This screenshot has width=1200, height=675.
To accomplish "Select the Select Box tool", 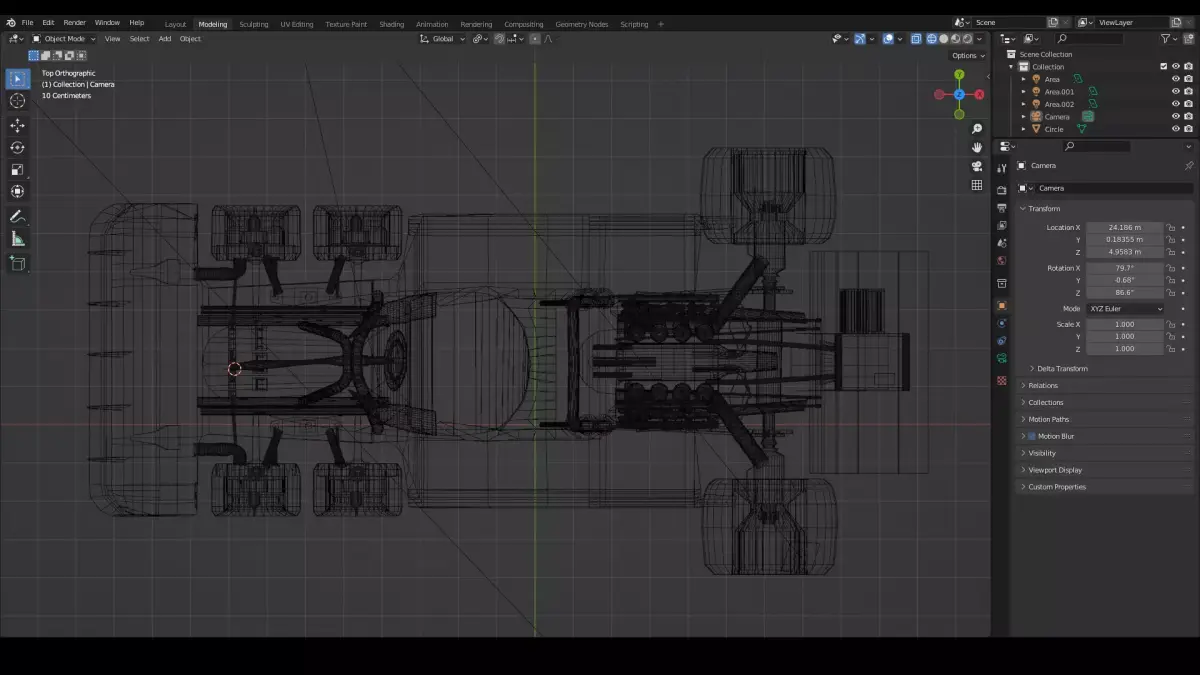I will [x=17, y=79].
